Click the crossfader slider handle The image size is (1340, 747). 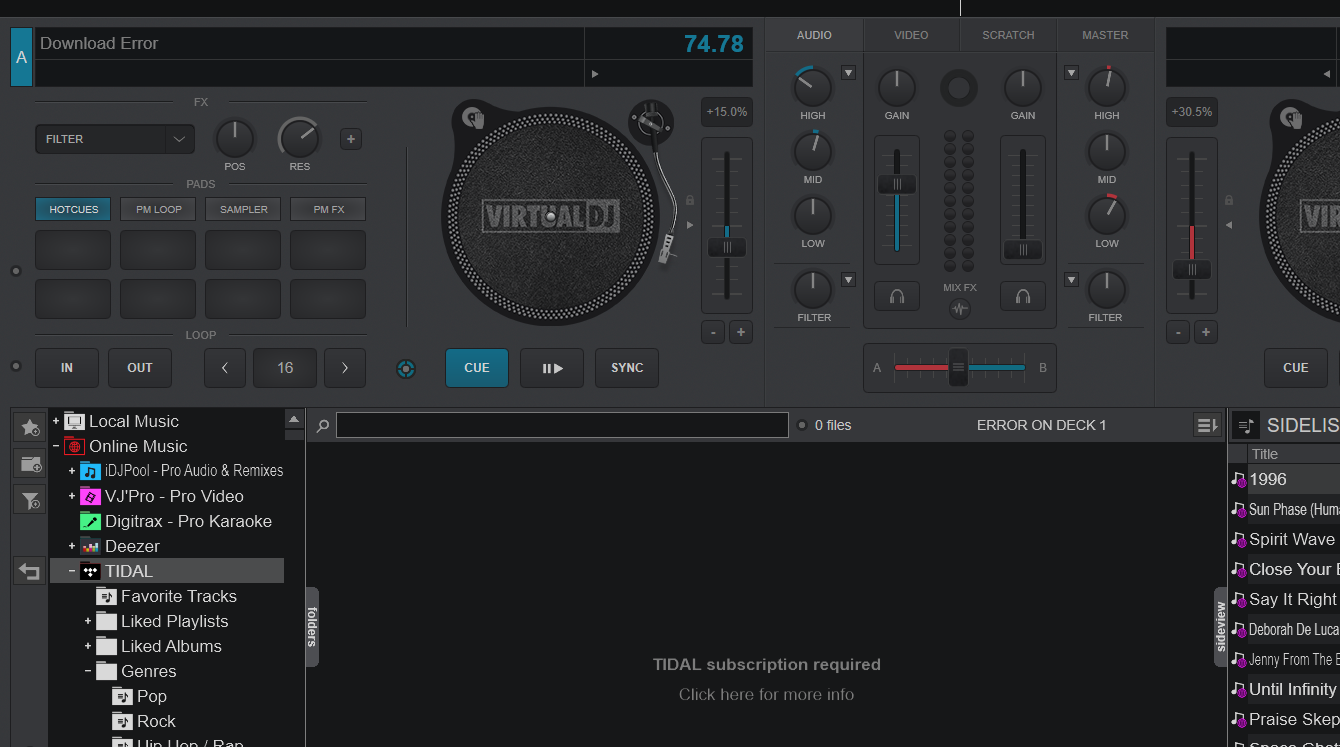pos(958,368)
